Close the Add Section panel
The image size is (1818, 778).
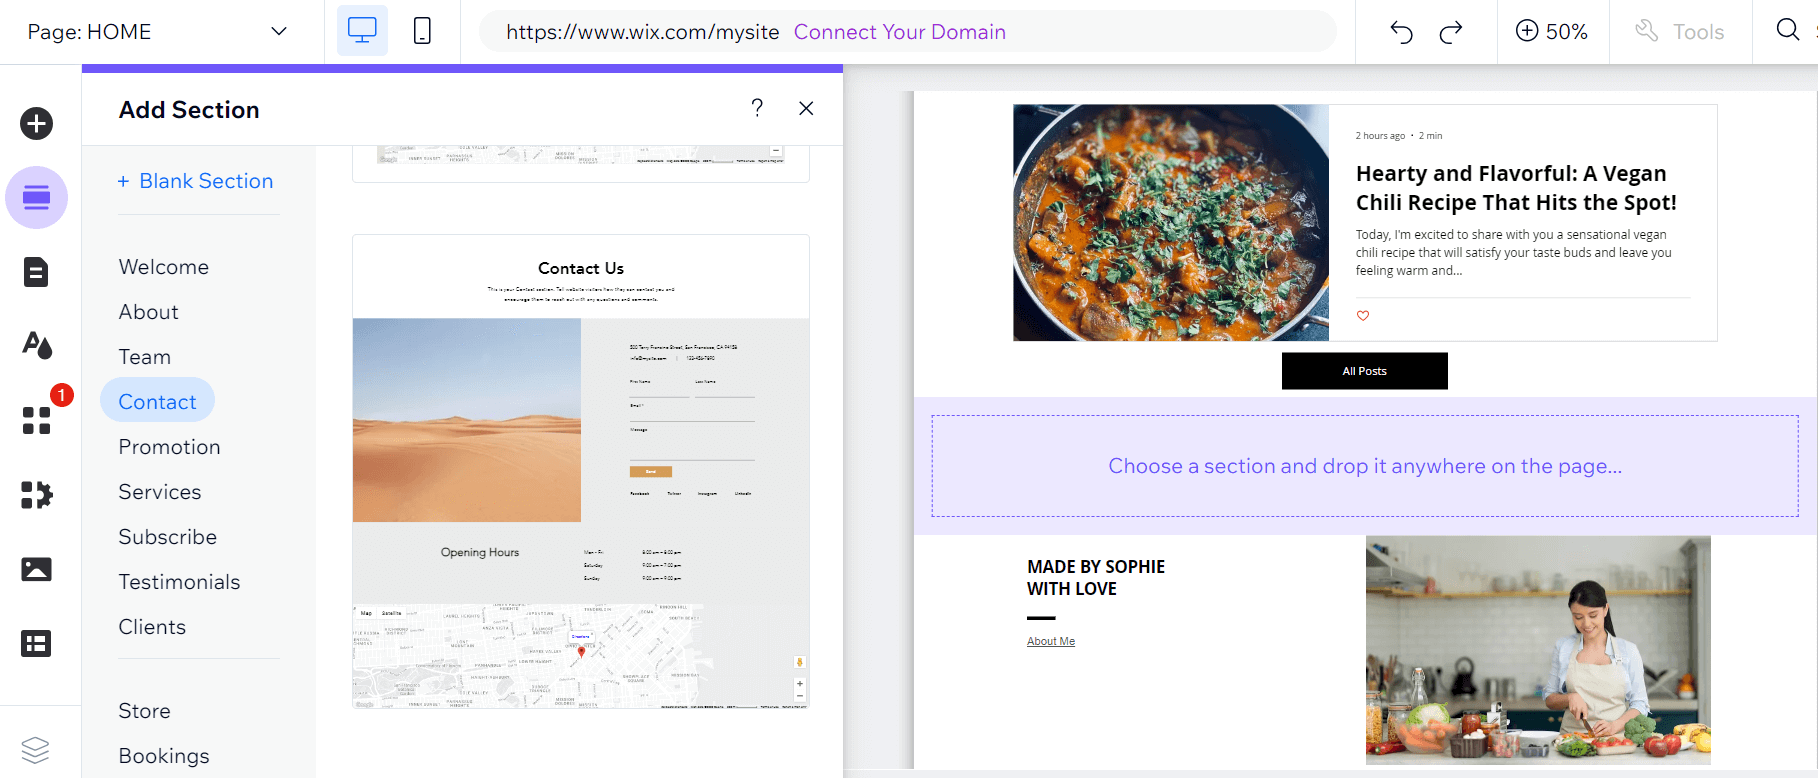click(806, 108)
